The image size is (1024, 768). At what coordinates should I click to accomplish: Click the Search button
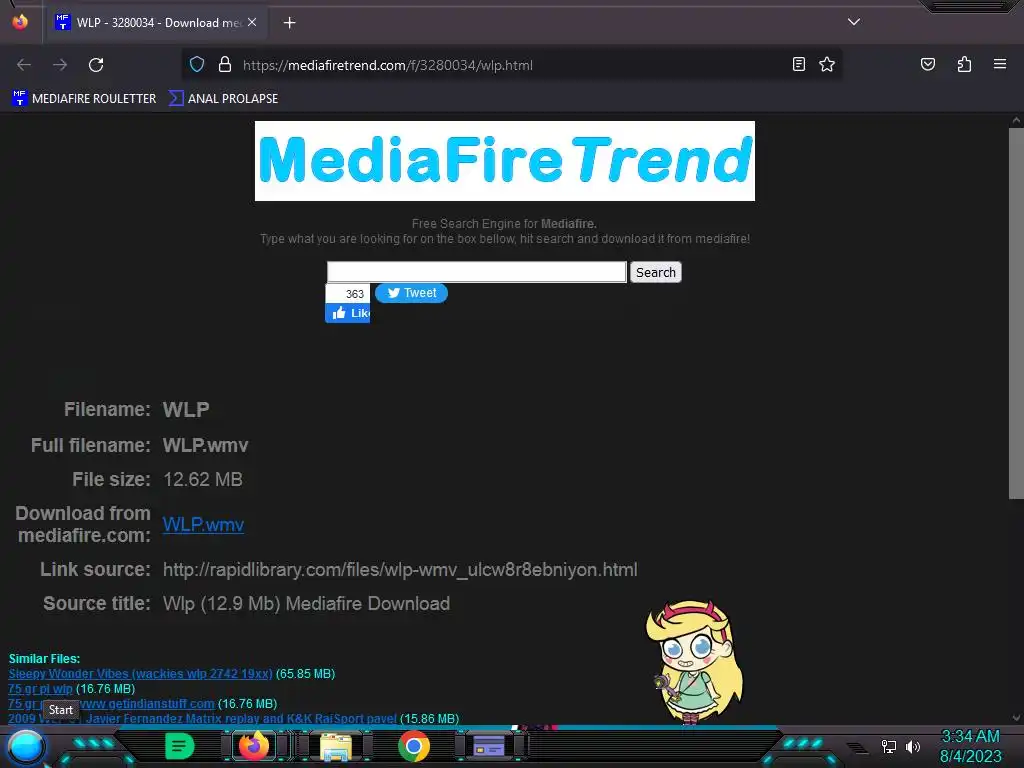656,272
